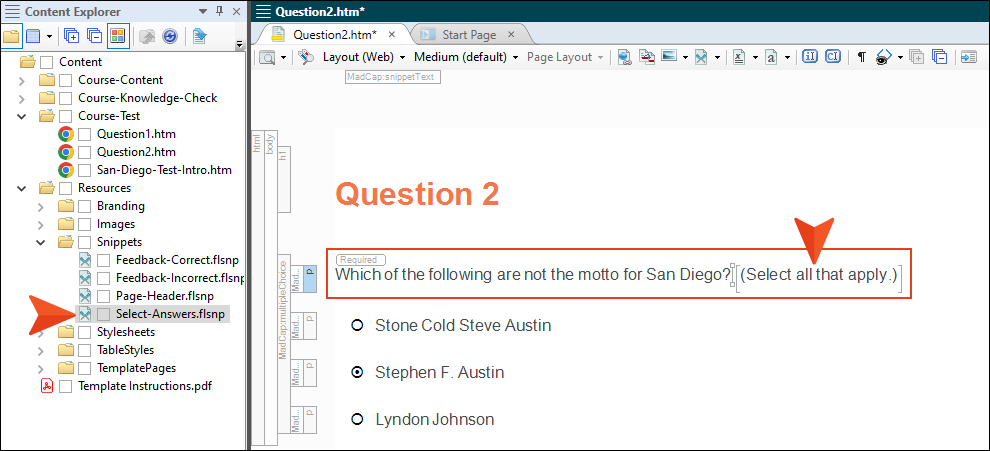Click the grayed folder up-arrow icon
990x451 pixels.
point(146,36)
